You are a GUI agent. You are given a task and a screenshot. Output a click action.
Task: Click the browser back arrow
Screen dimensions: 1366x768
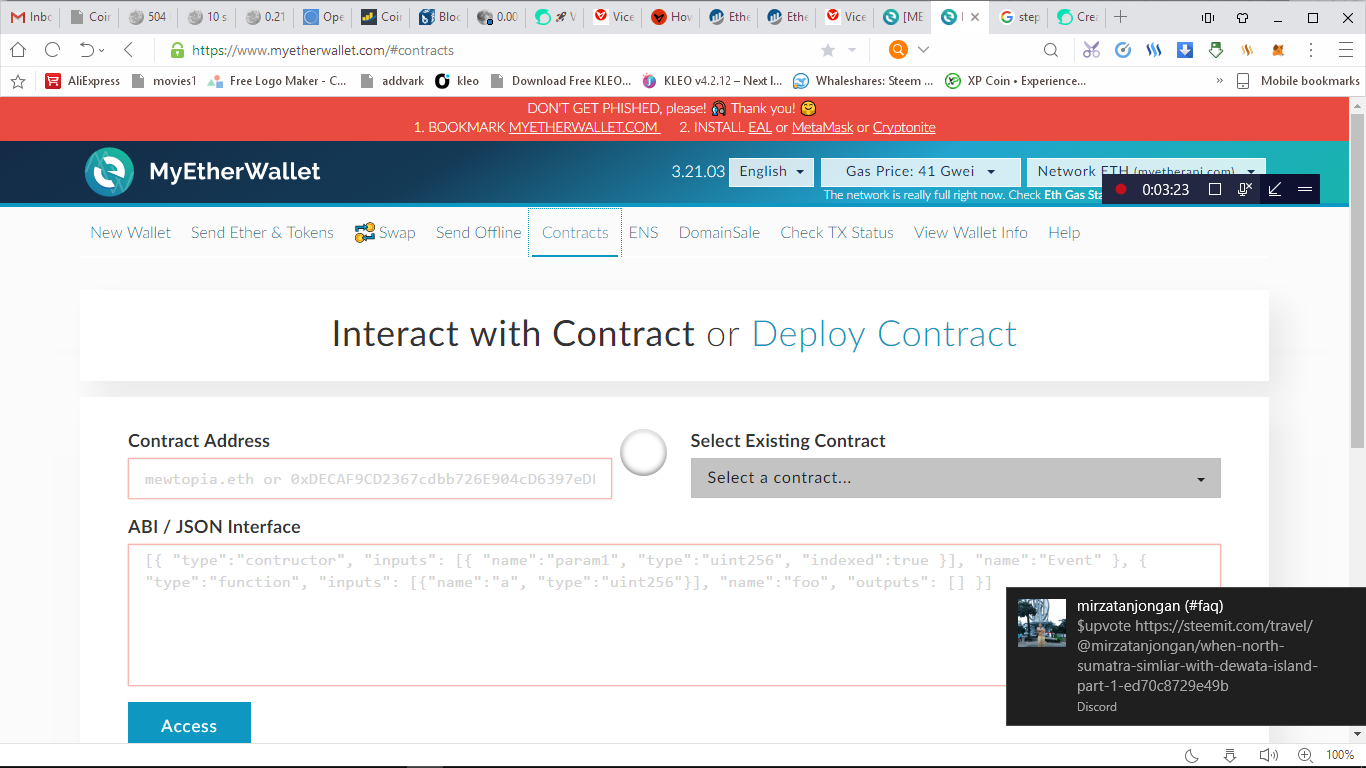tap(128, 50)
